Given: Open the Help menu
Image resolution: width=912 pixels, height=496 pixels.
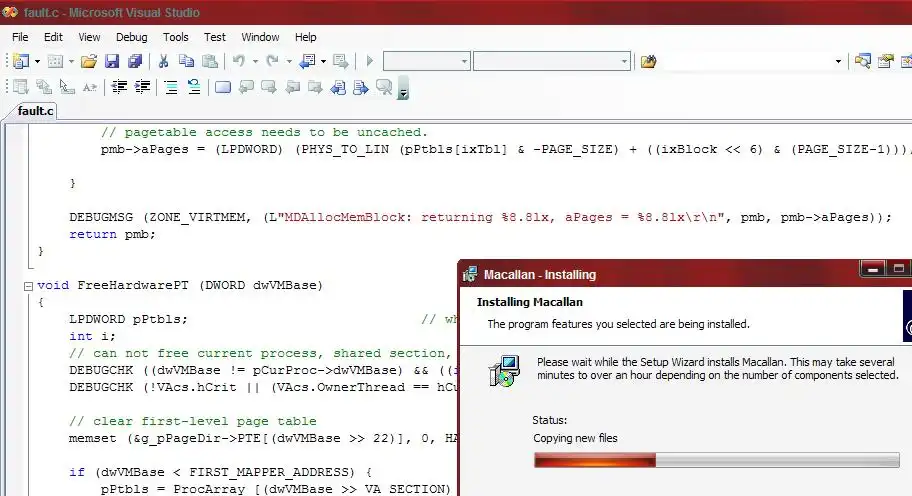Looking at the screenshot, I should coord(305,37).
